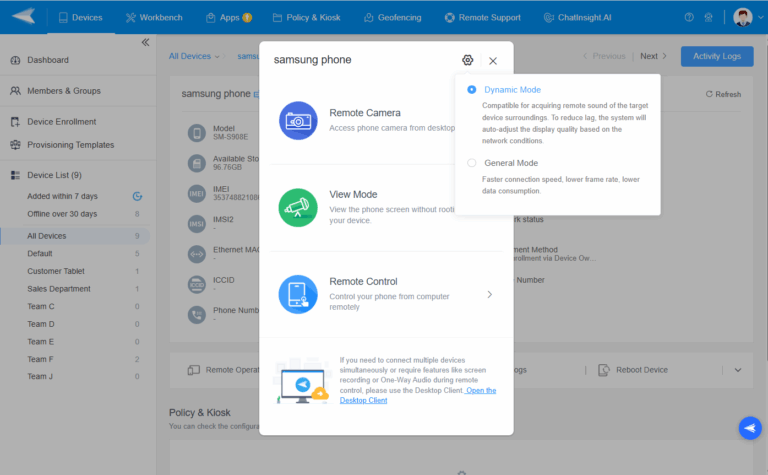Screen dimensions: 768x475
Task: Click the customer service headset icon
Action: tap(708, 18)
